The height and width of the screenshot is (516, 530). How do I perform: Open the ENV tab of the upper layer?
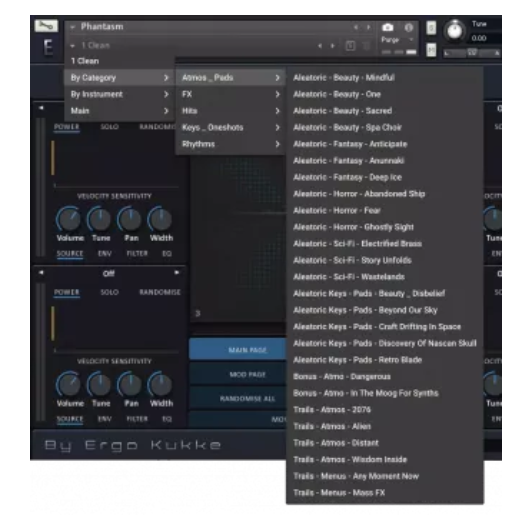105,253
